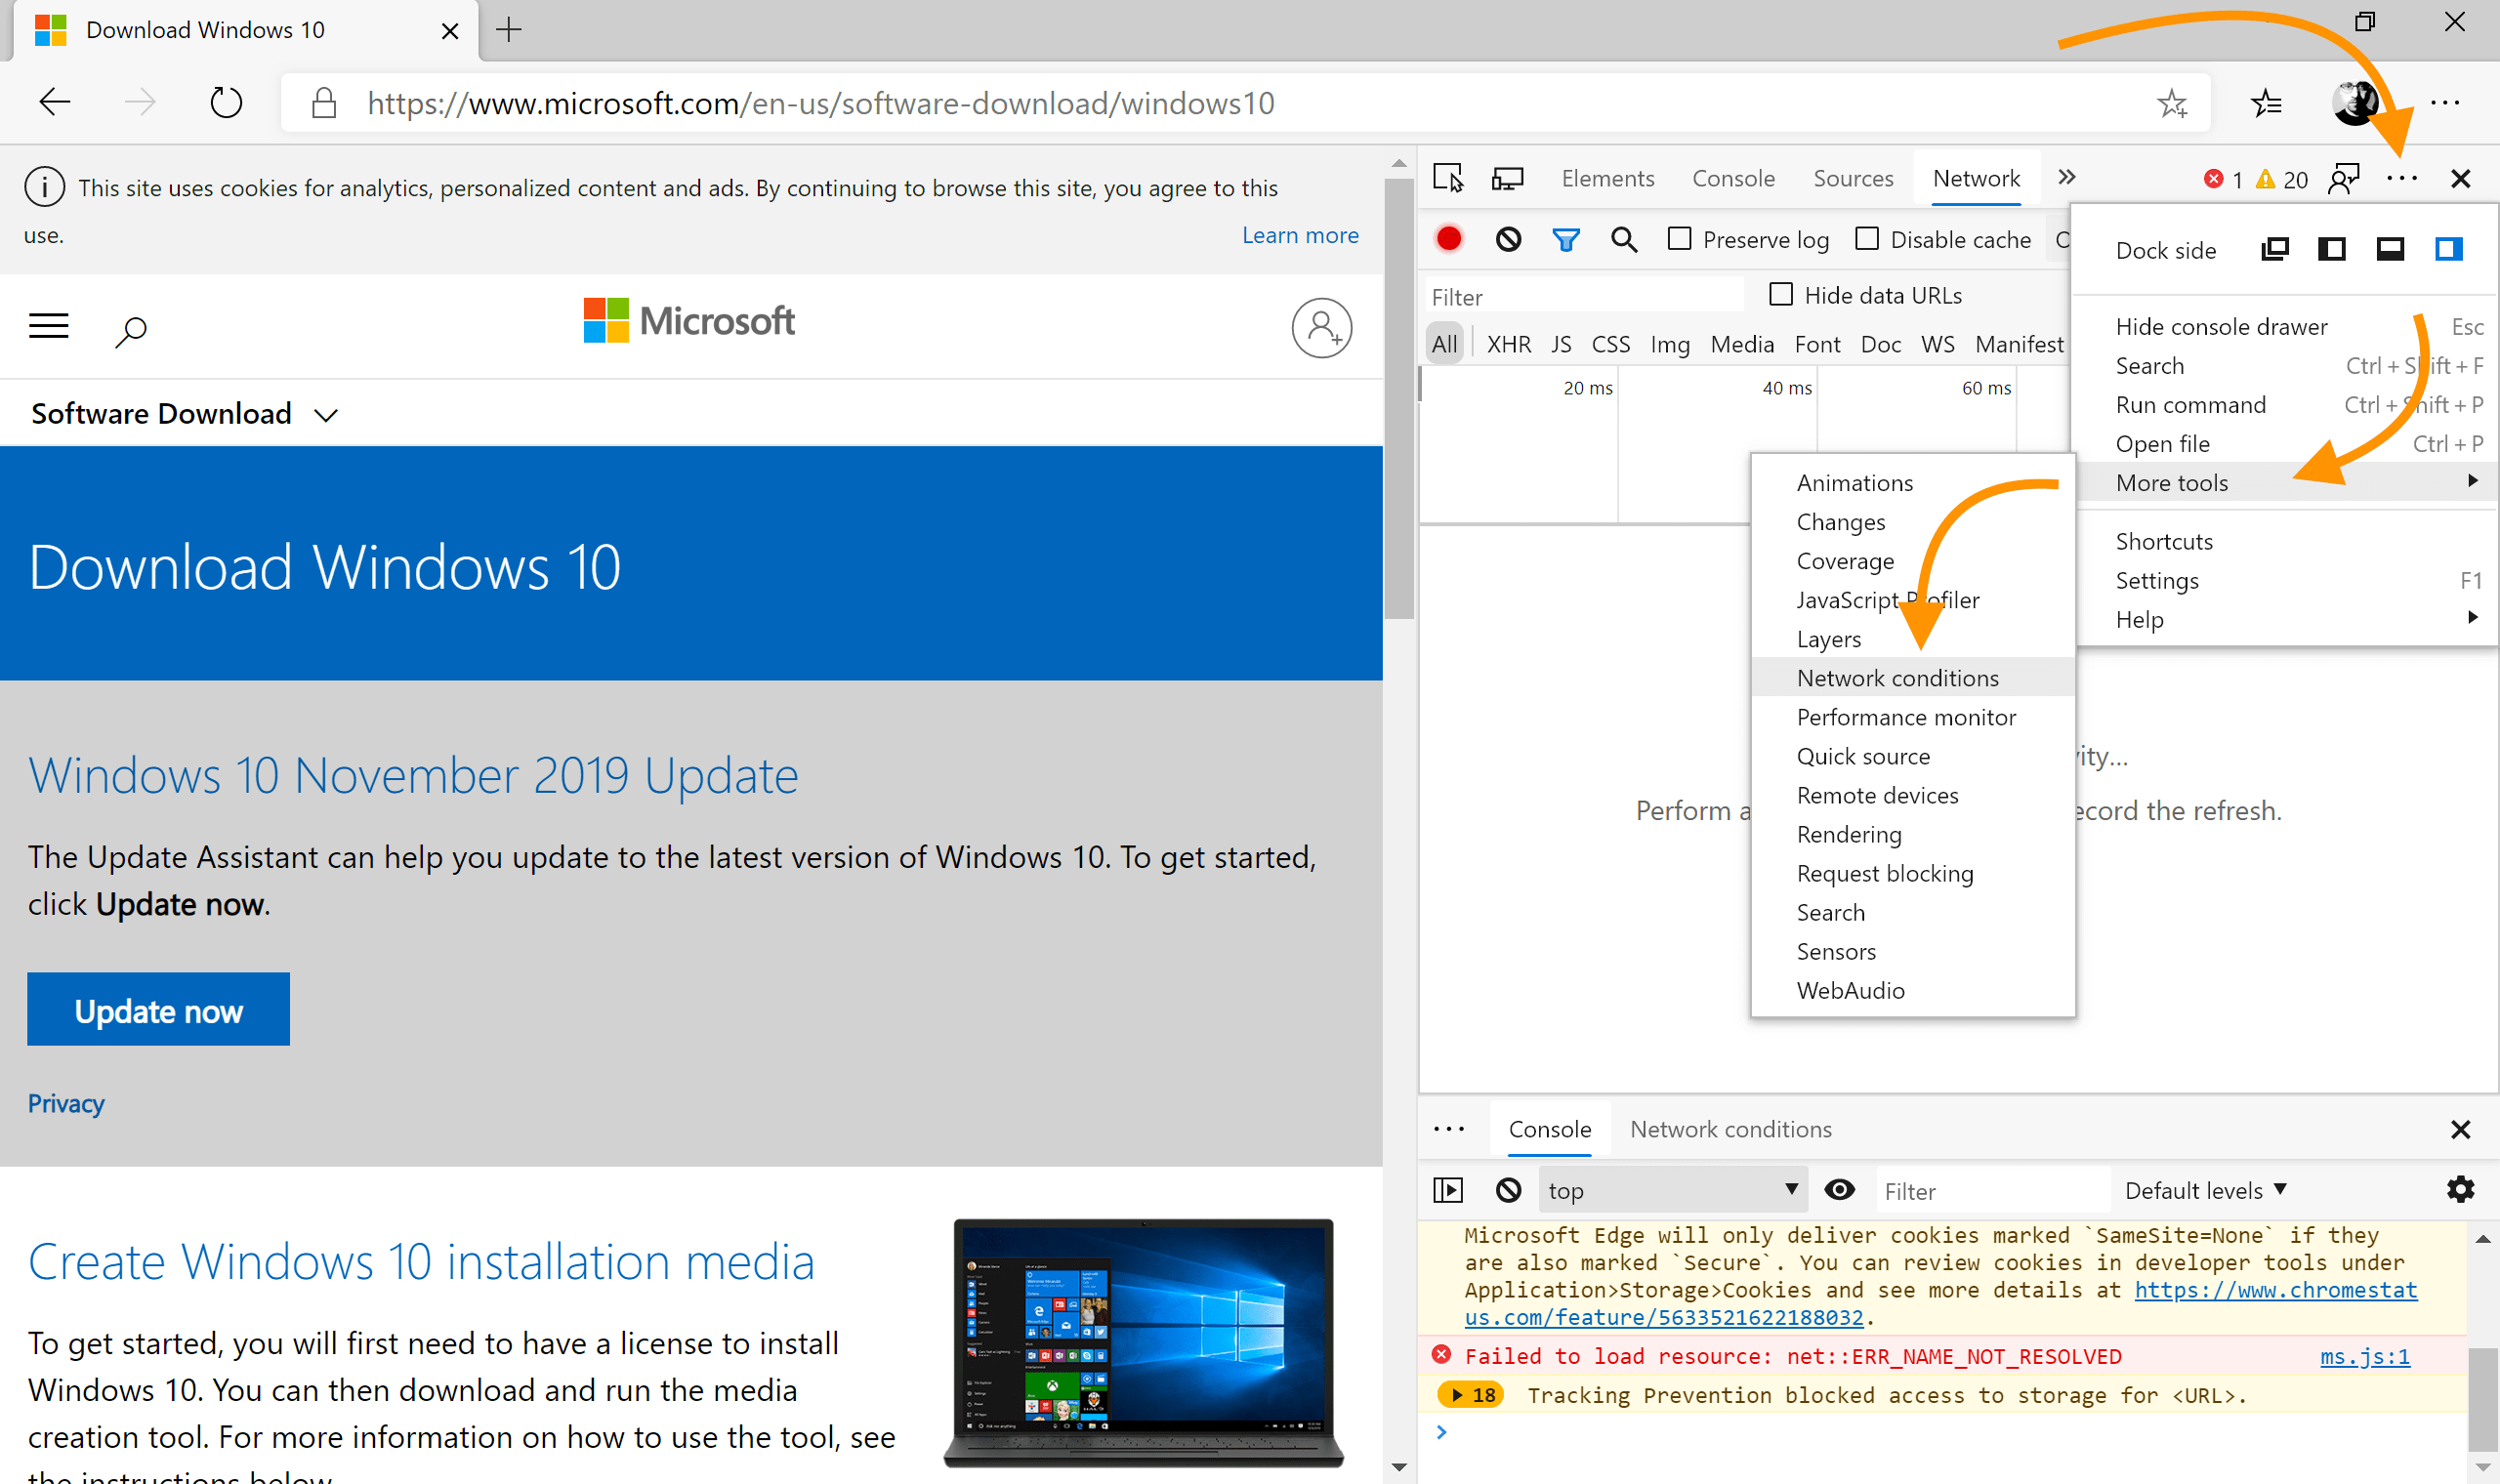Click the console Filter input

coord(1993,1190)
